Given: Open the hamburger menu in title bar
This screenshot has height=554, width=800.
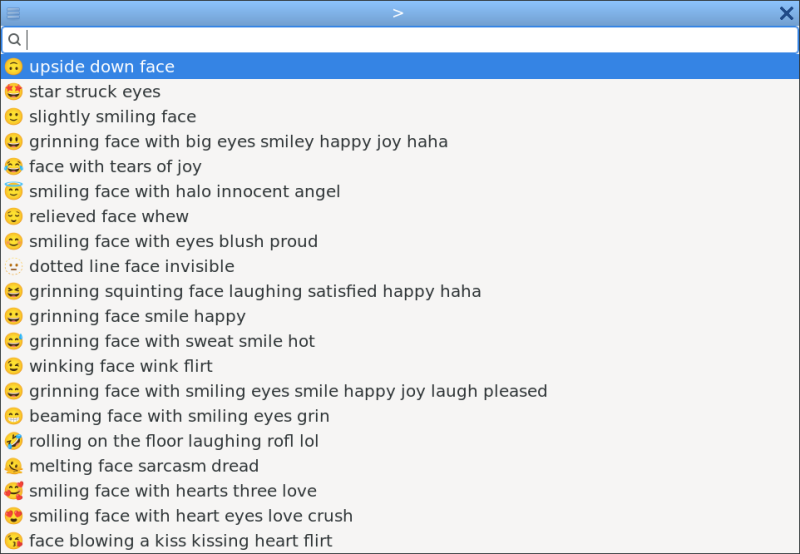Looking at the screenshot, I should 13,13.
